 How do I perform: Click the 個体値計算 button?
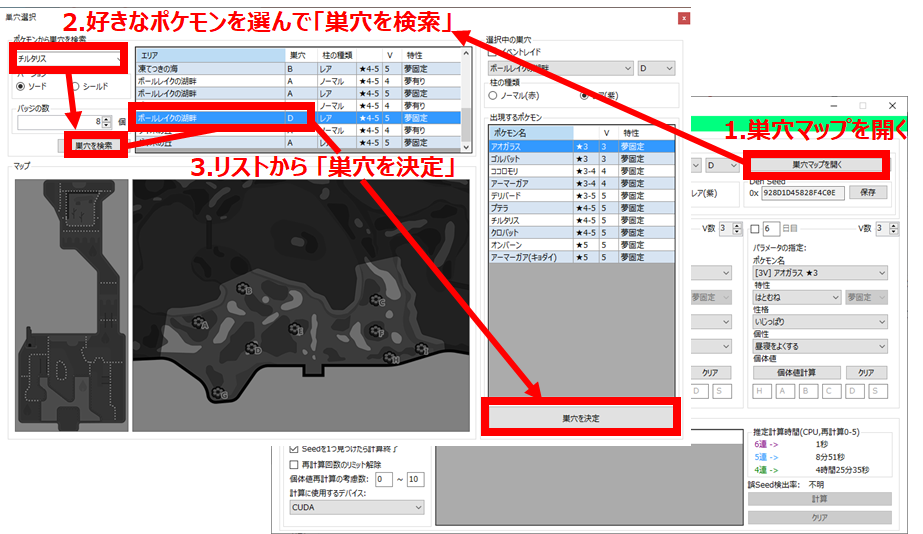point(796,373)
